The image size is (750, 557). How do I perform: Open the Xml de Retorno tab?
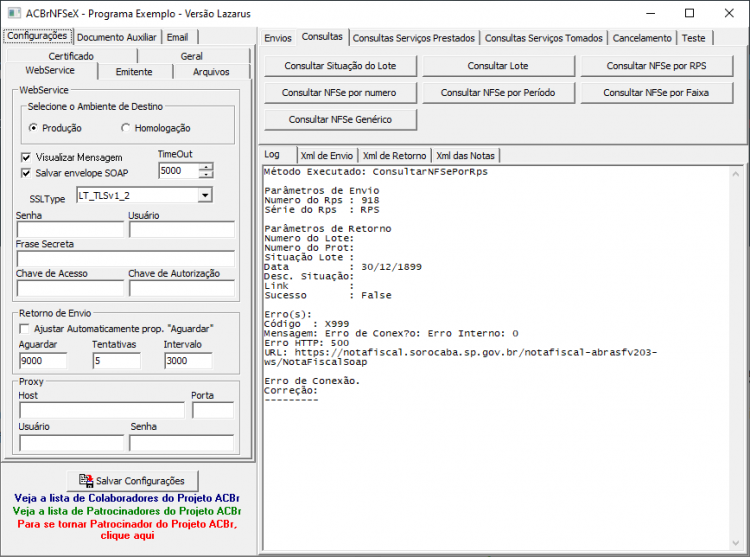(395, 156)
